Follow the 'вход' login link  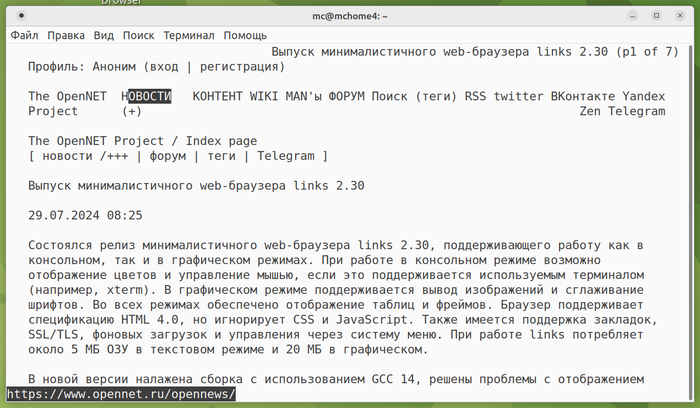click(164, 67)
